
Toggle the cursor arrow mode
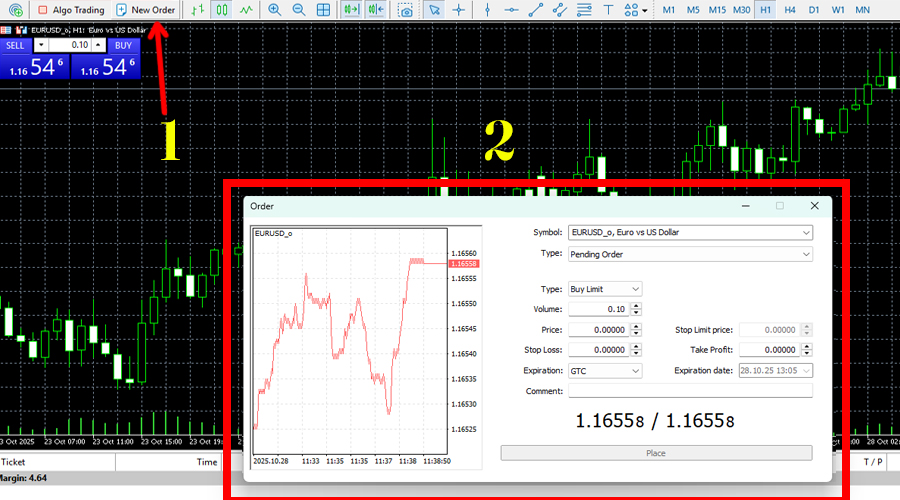(434, 10)
